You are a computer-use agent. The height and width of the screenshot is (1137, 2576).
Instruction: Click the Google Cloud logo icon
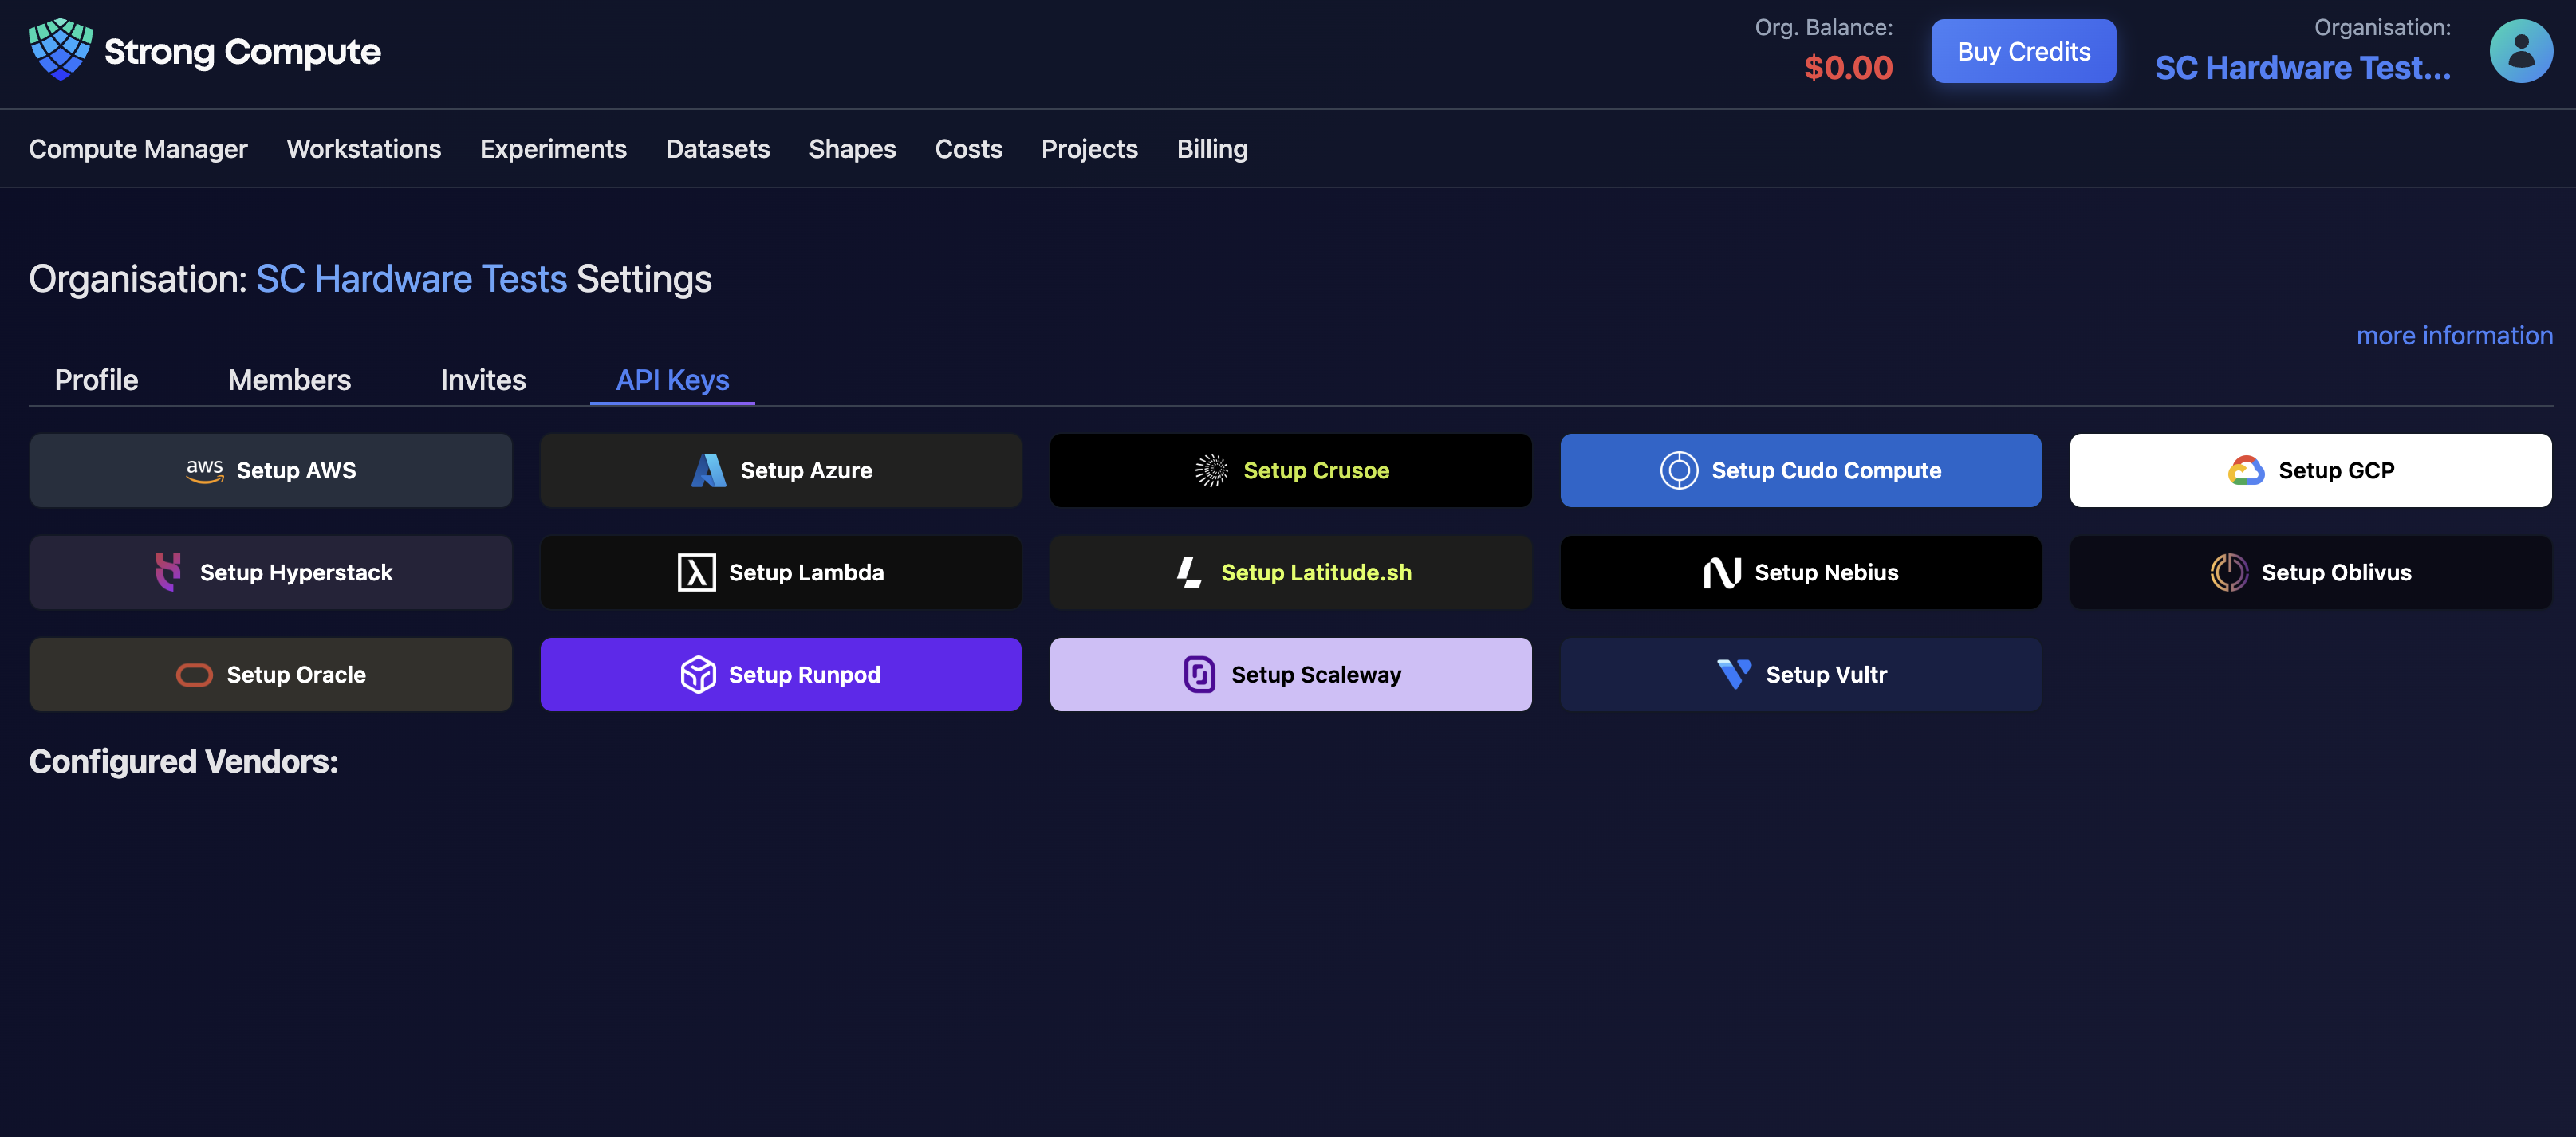point(2245,470)
